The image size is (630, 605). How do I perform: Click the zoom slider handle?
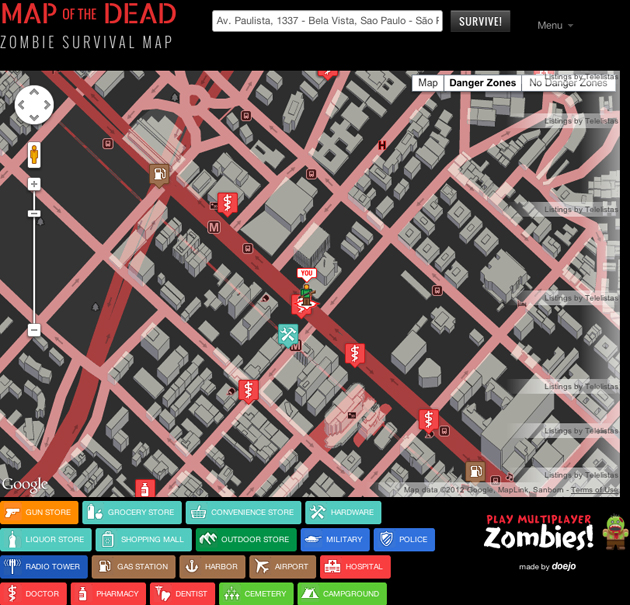pos(34,213)
